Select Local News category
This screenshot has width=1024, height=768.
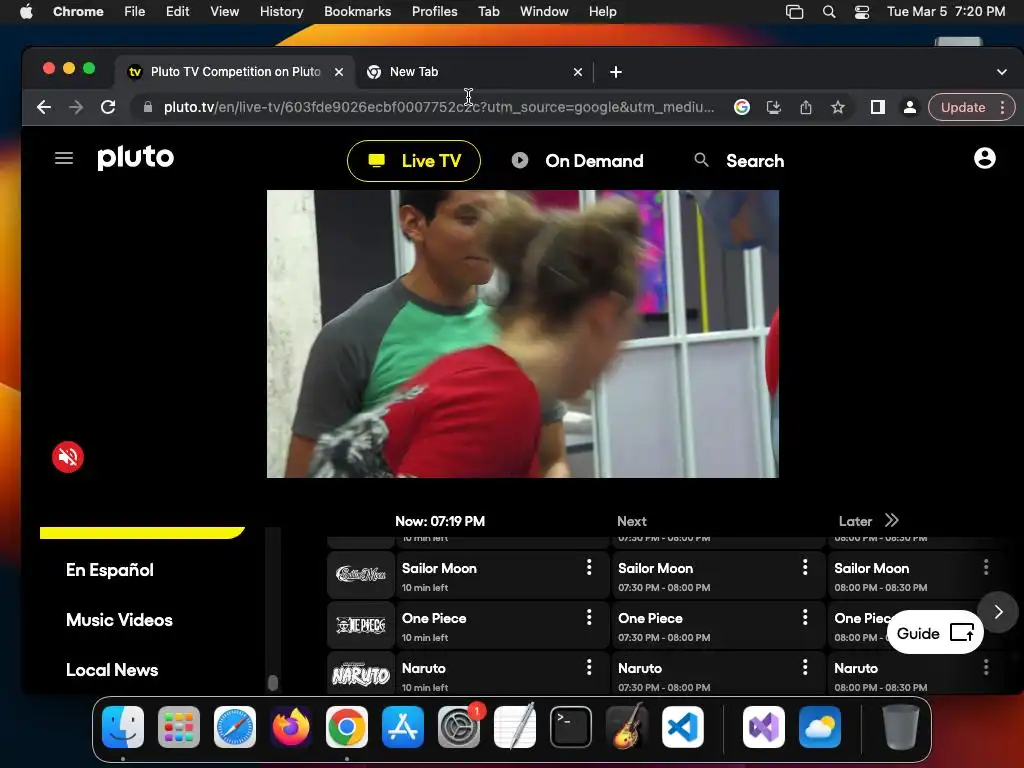click(x=112, y=670)
